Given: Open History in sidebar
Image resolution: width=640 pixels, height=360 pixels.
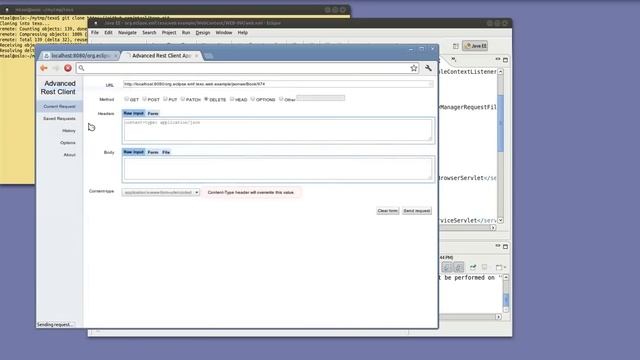Looking at the screenshot, I should [69, 131].
